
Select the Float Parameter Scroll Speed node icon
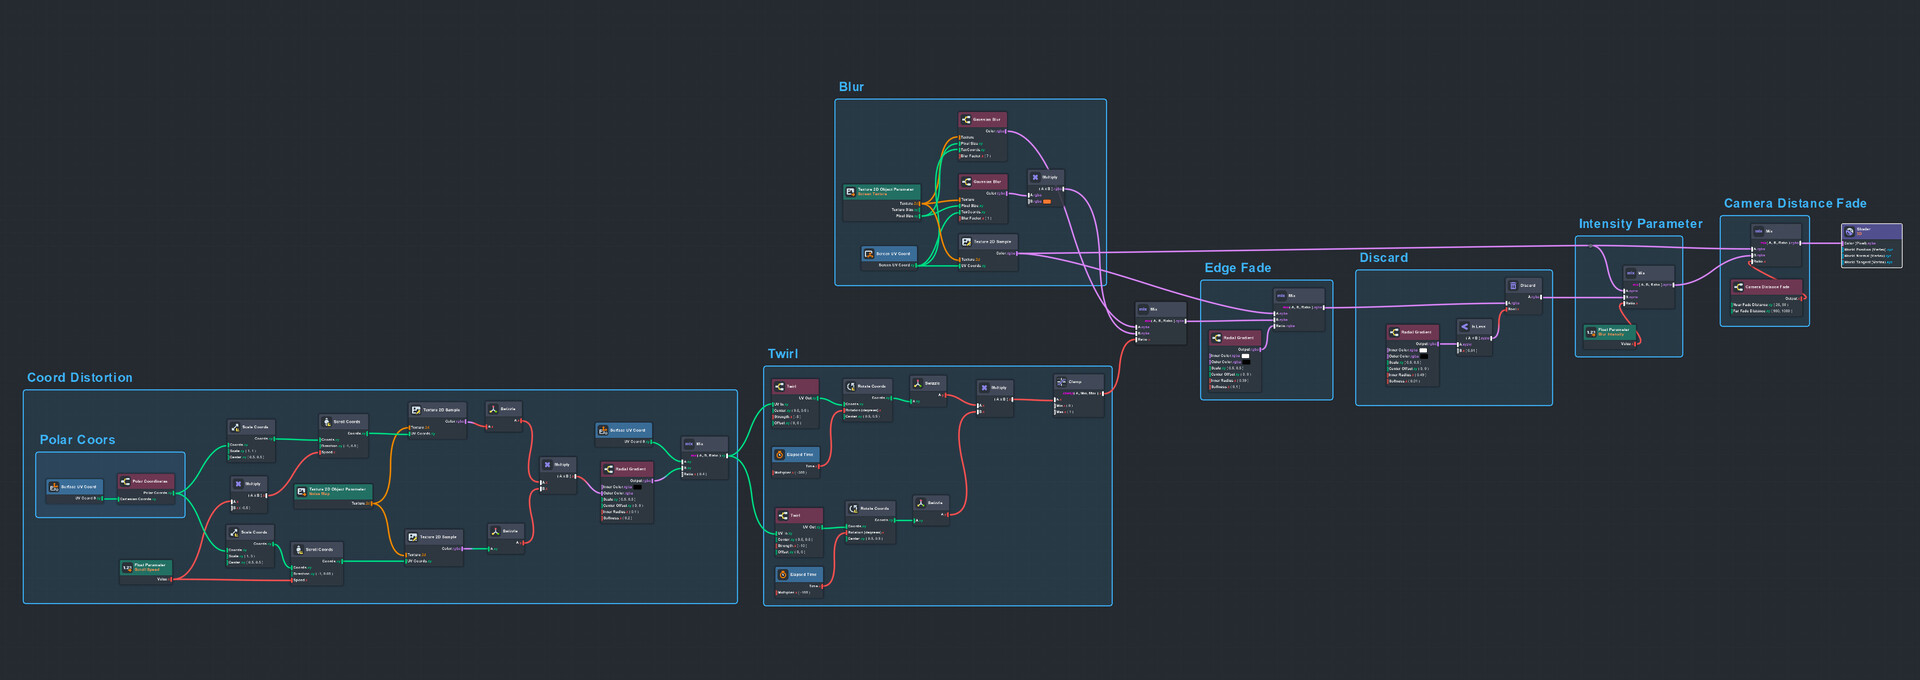pos(127,567)
